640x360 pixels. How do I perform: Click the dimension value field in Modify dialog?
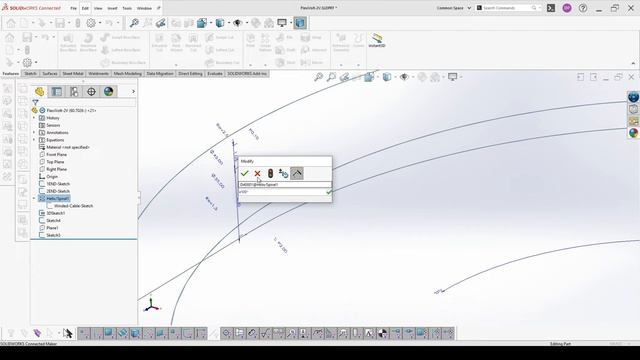tap(282, 192)
